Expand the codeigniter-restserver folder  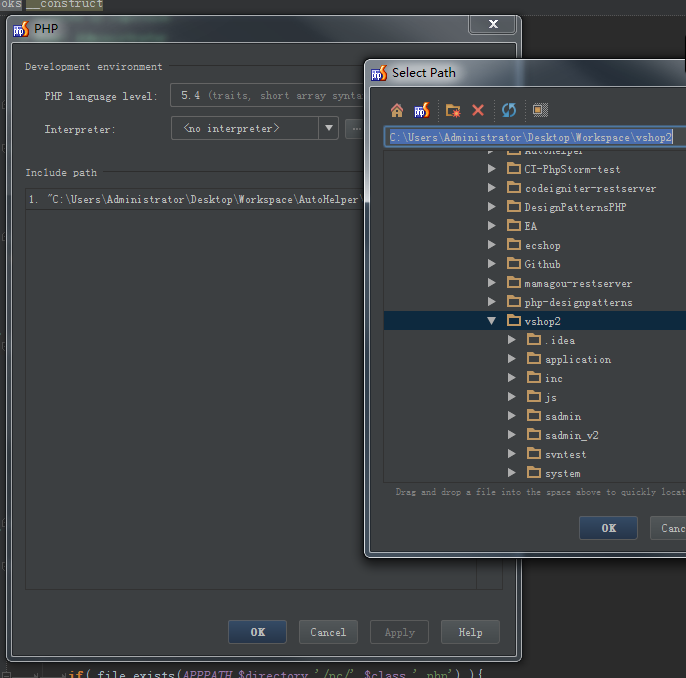click(492, 188)
